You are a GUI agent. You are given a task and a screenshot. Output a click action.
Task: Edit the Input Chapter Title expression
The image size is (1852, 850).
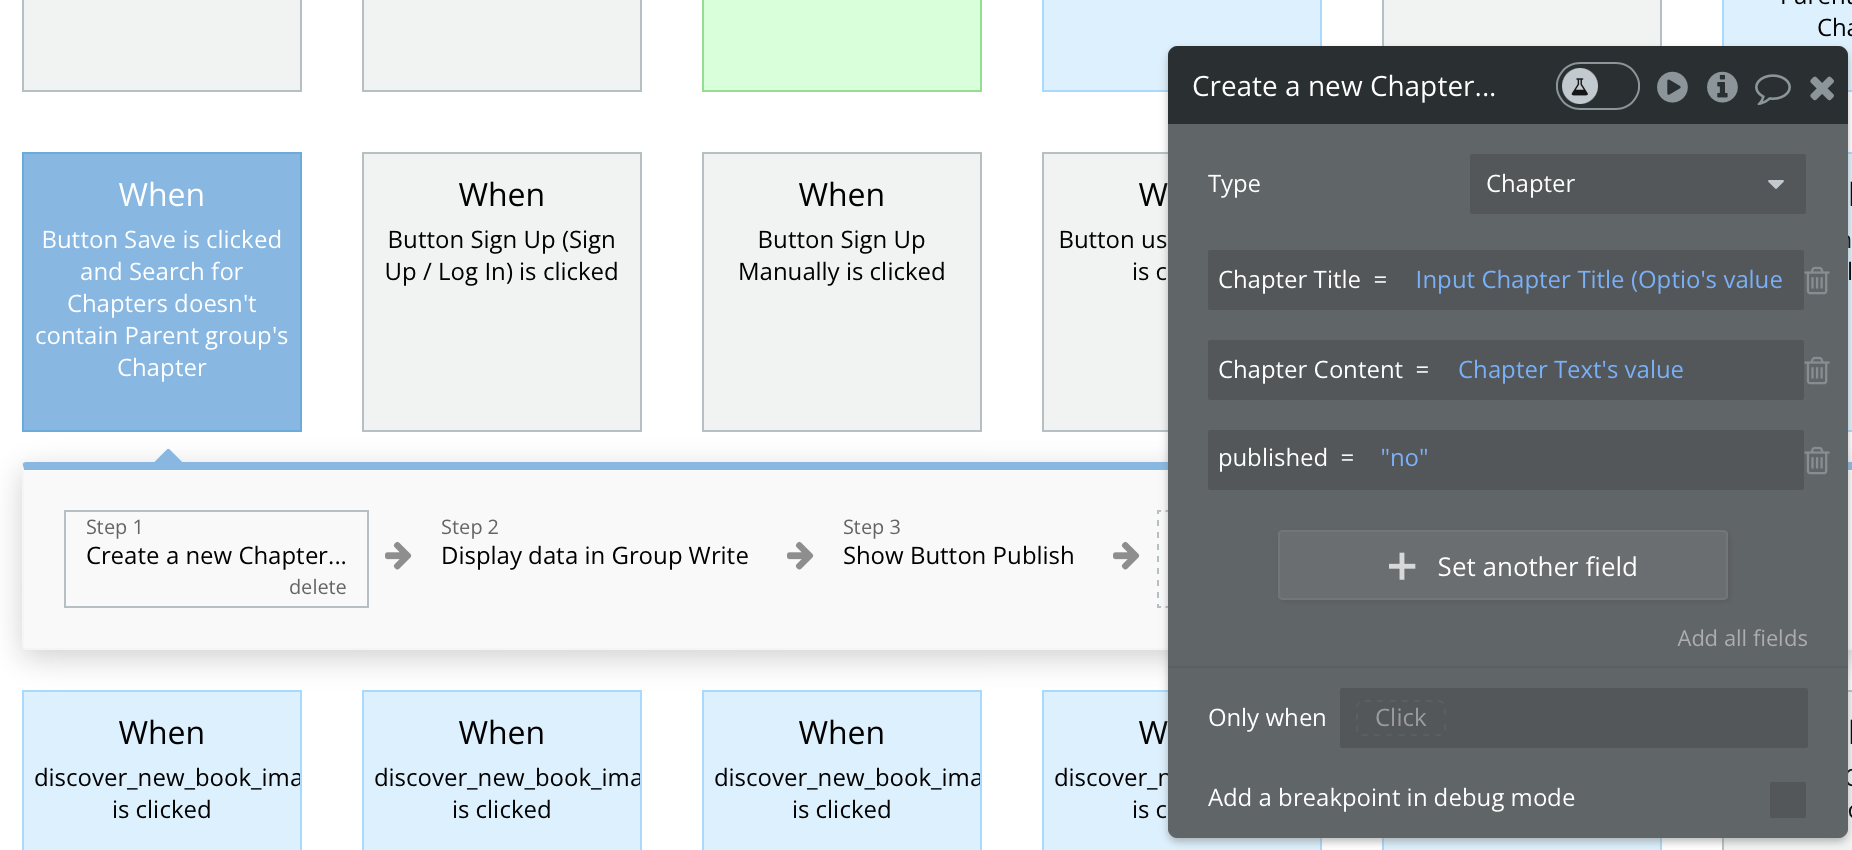[1598, 280]
